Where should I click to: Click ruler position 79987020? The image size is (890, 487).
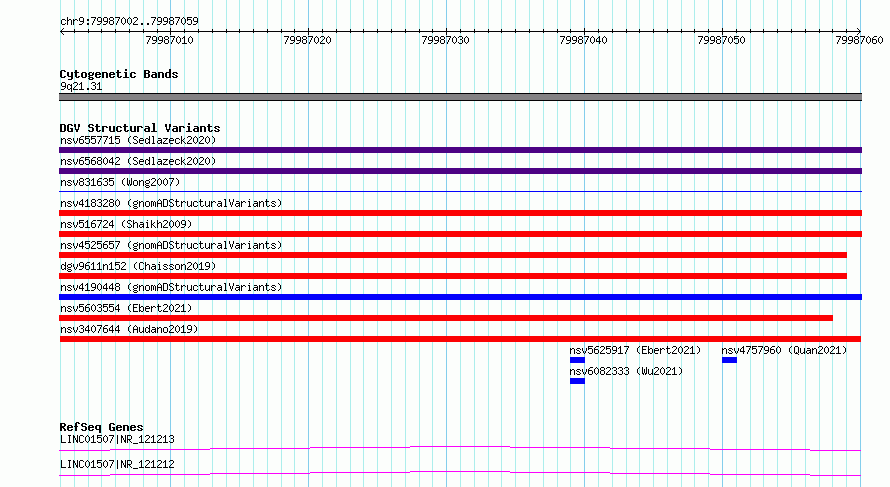[307, 40]
